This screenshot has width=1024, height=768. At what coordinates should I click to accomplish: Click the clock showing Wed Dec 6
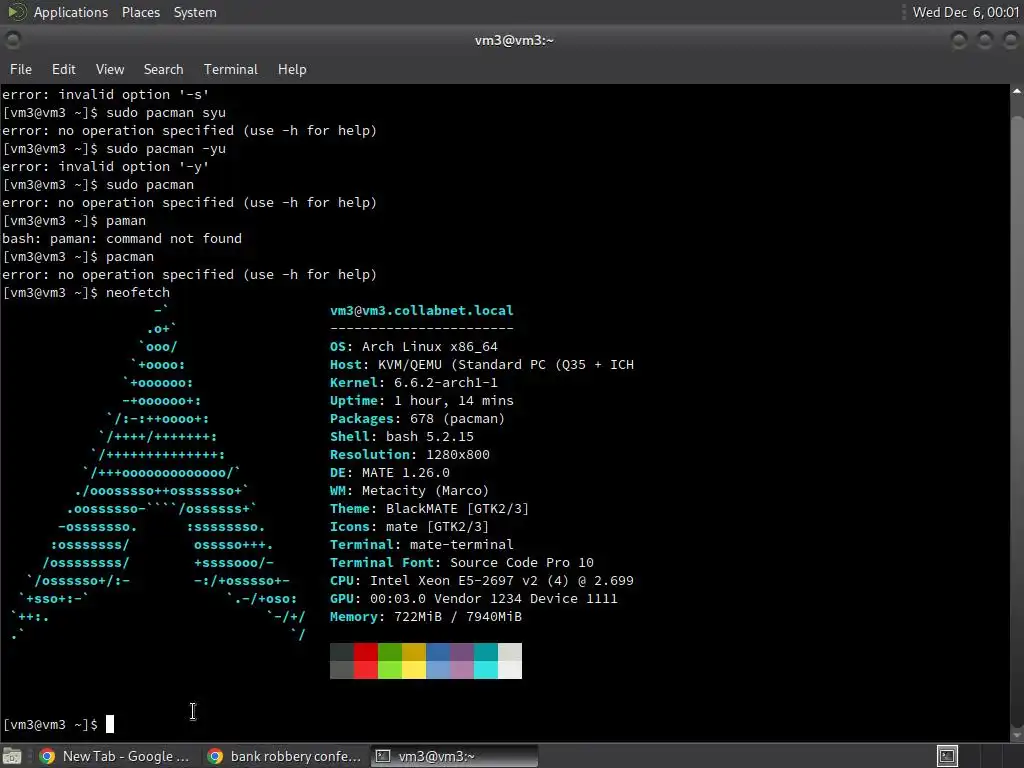pyautogui.click(x=965, y=12)
